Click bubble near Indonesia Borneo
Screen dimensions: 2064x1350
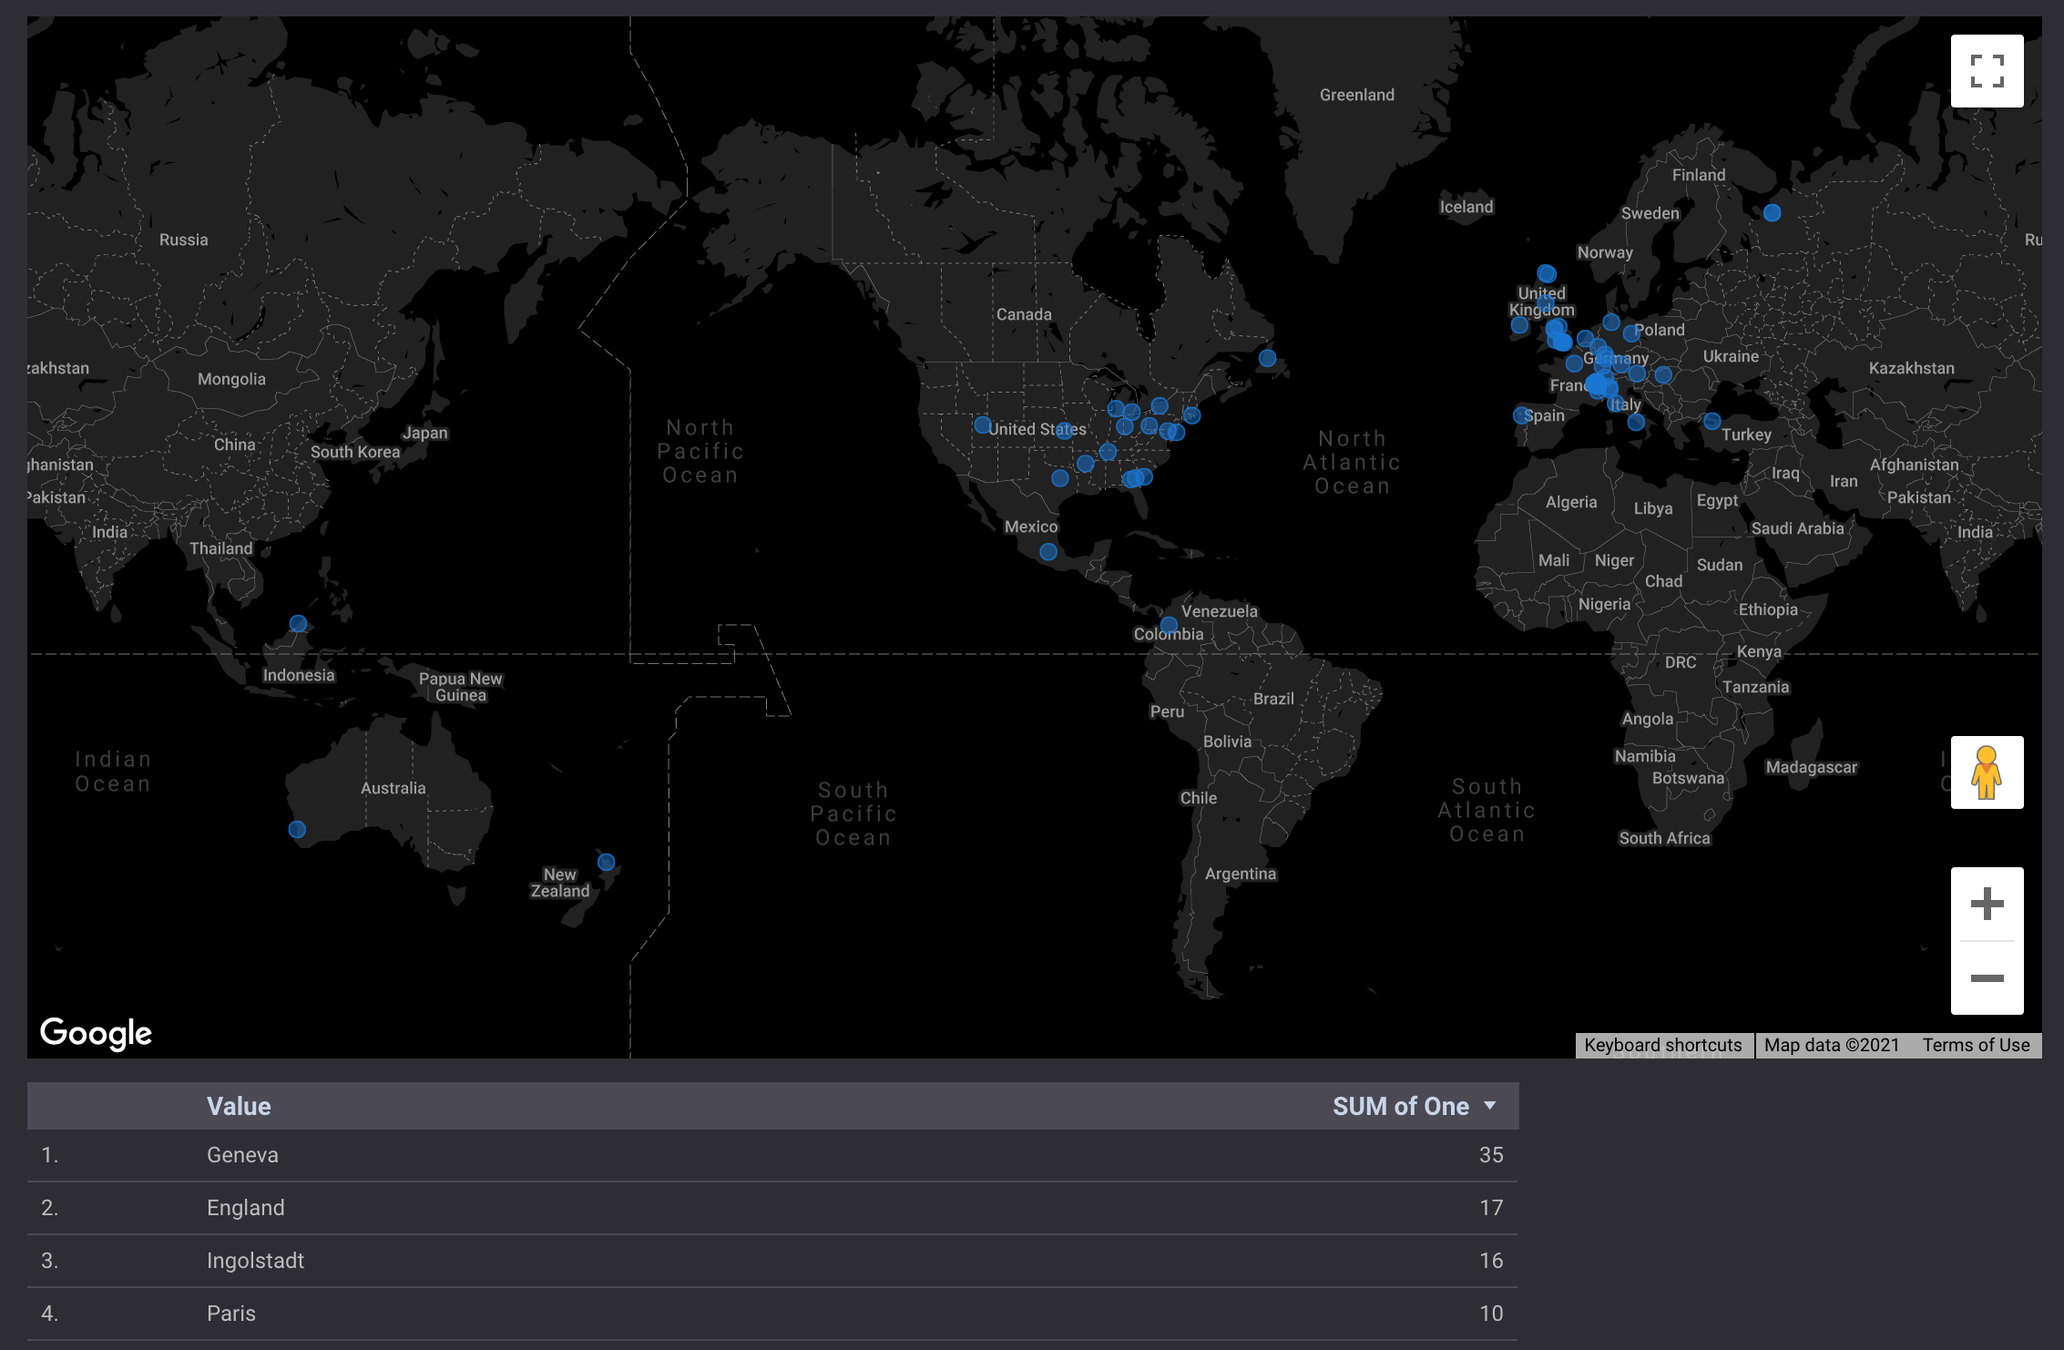298,624
